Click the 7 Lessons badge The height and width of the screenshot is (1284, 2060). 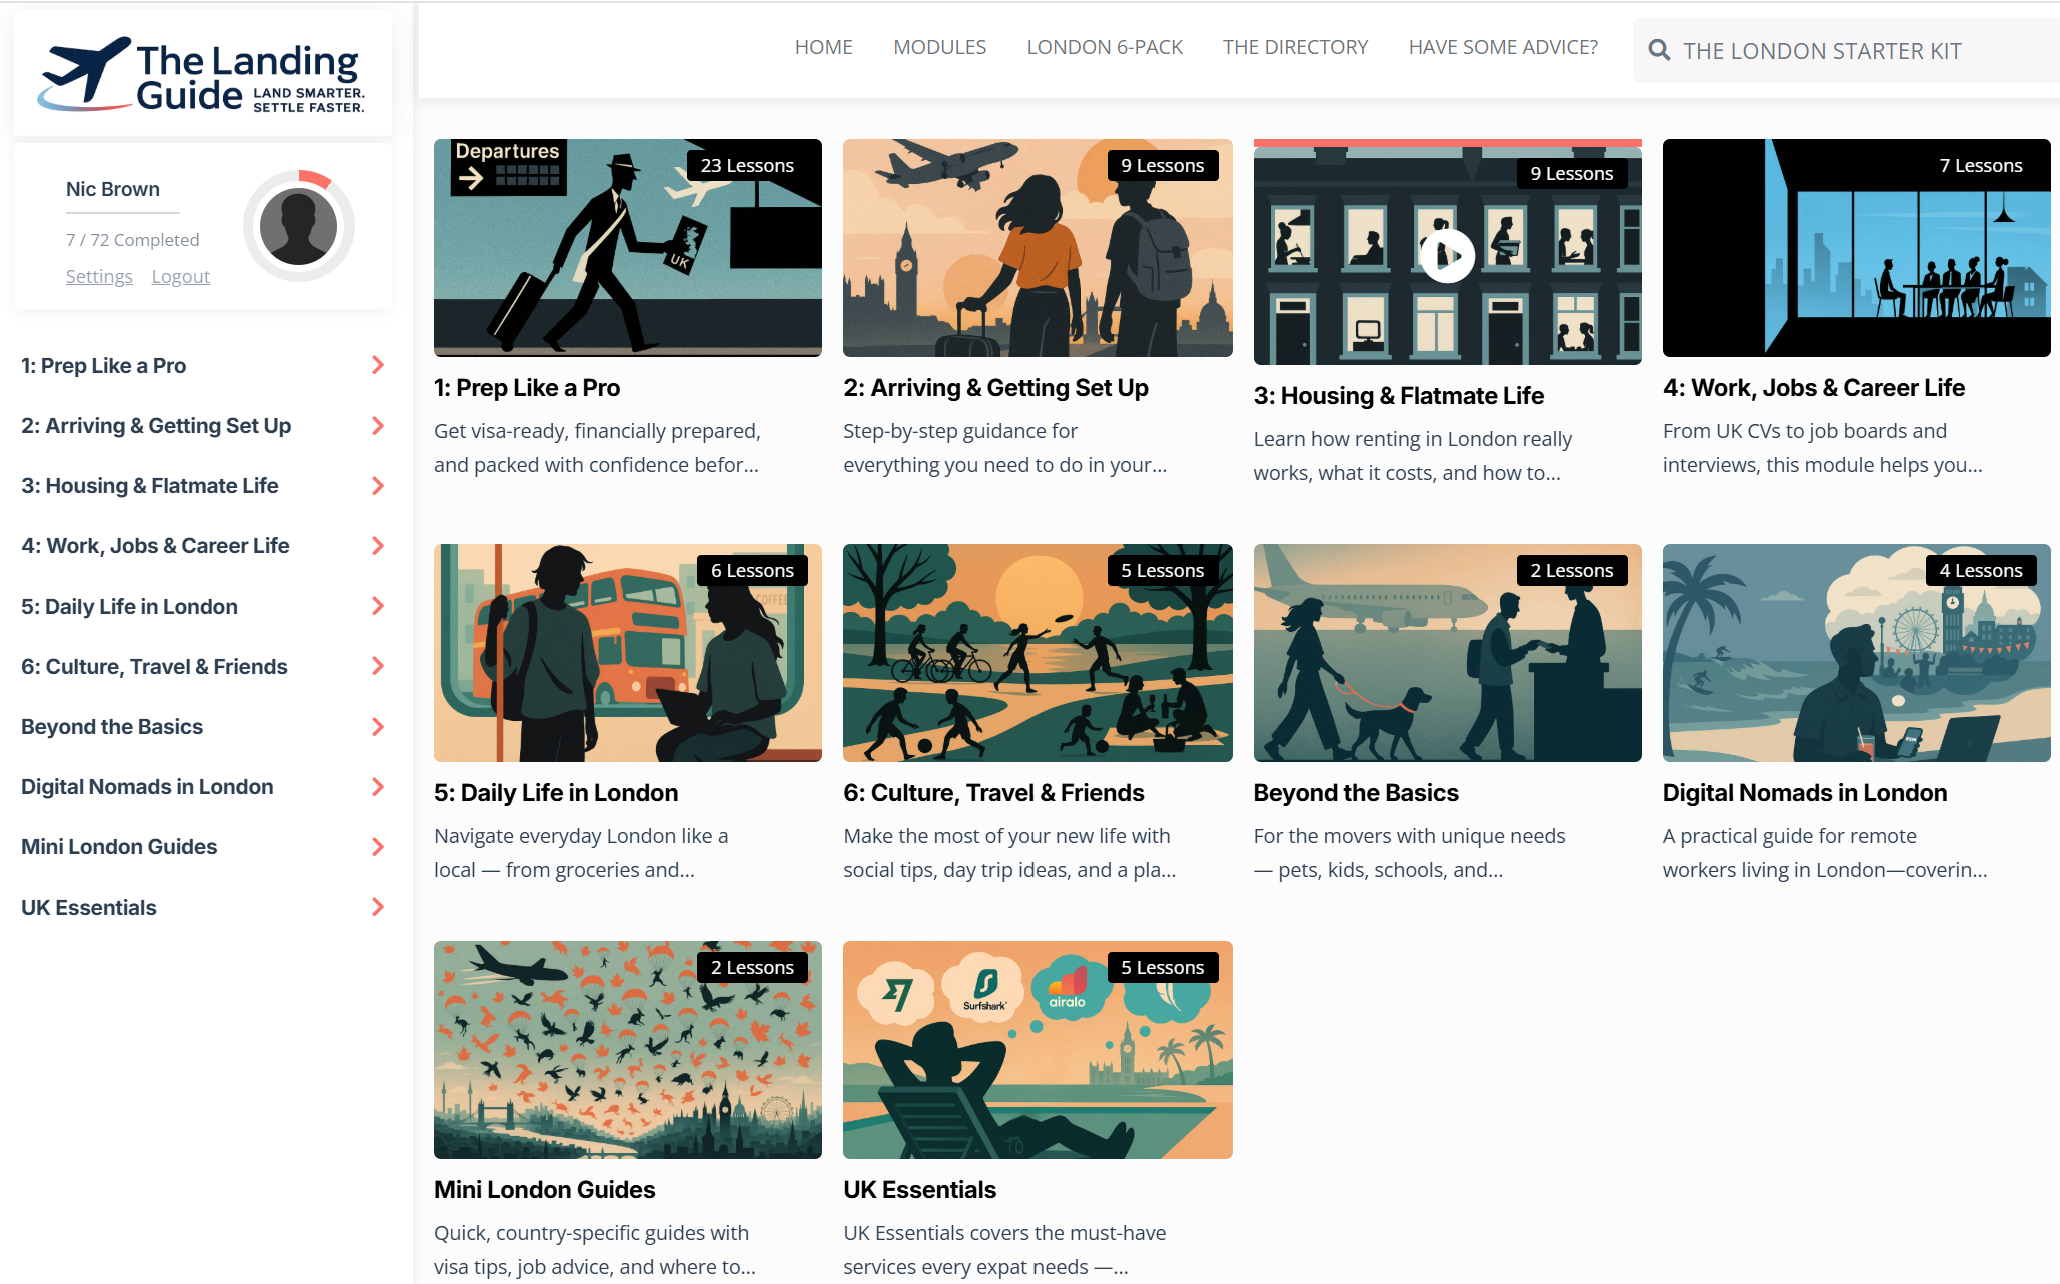tap(1980, 166)
